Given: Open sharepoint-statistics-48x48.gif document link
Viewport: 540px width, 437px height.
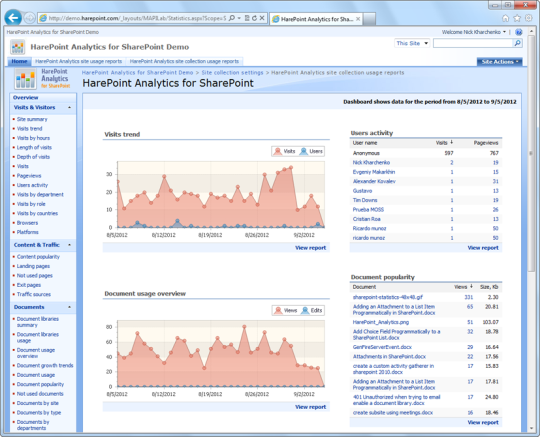Looking at the screenshot, I should point(387,297).
